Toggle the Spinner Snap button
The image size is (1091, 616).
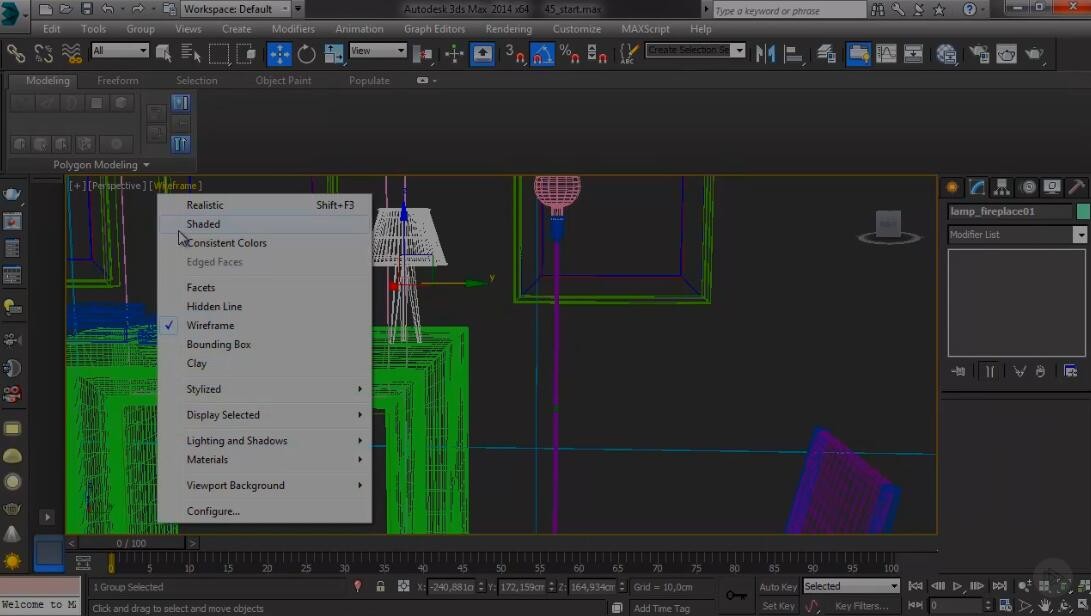(x=597, y=54)
